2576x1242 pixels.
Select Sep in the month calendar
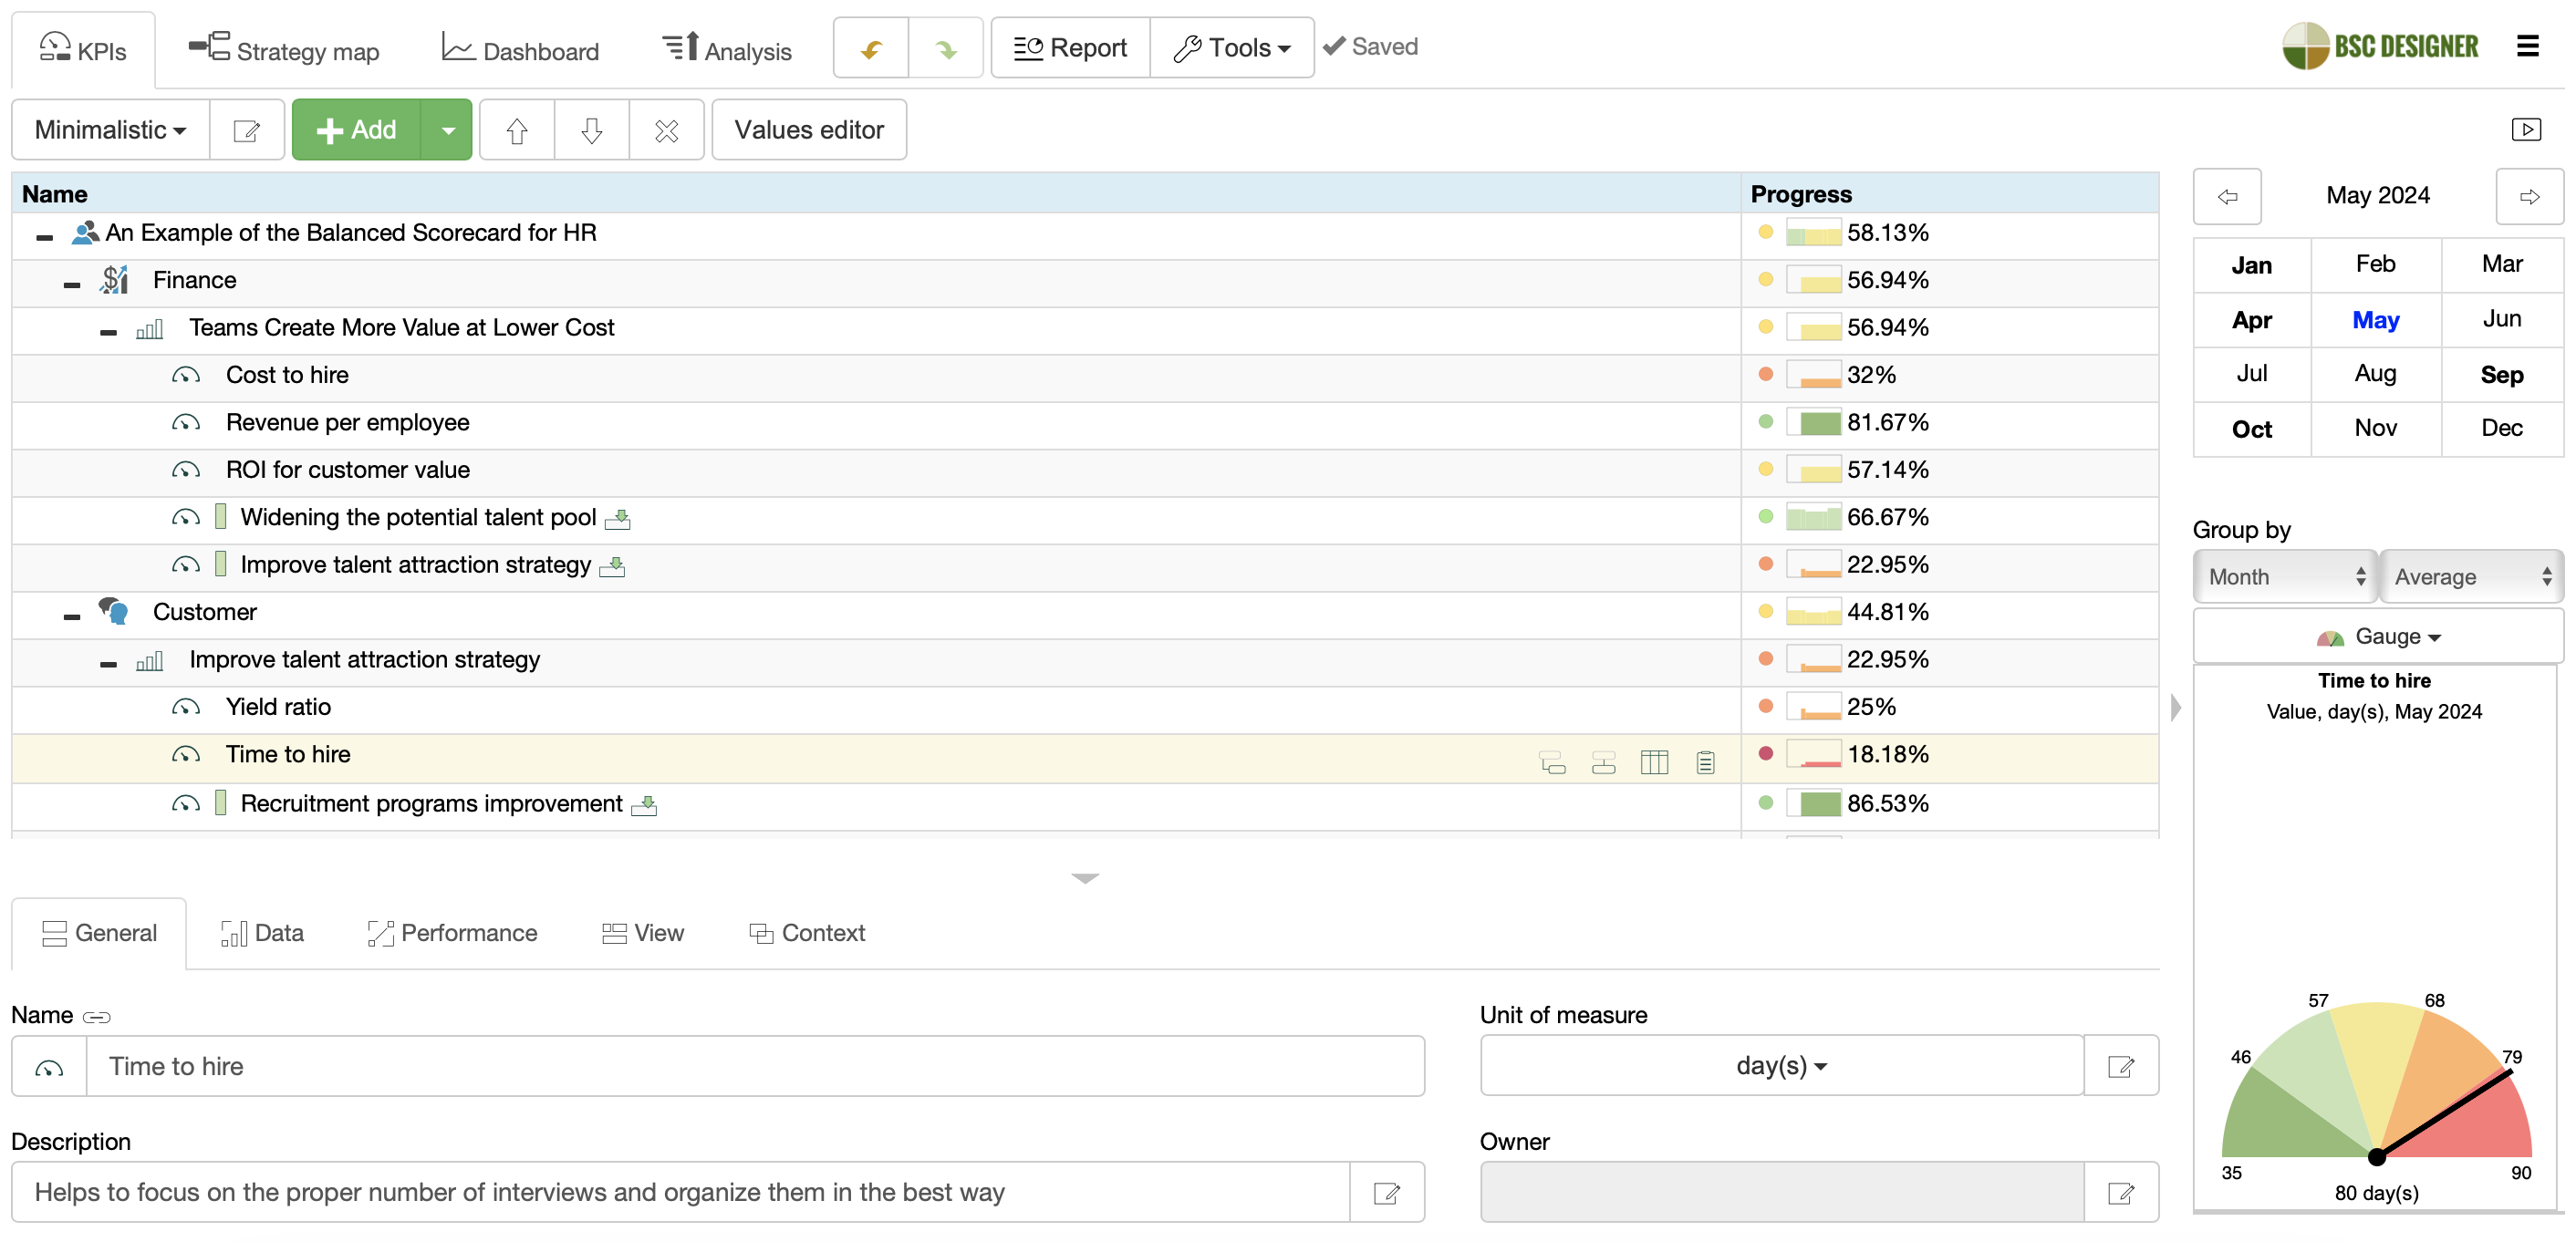[x=2501, y=375]
